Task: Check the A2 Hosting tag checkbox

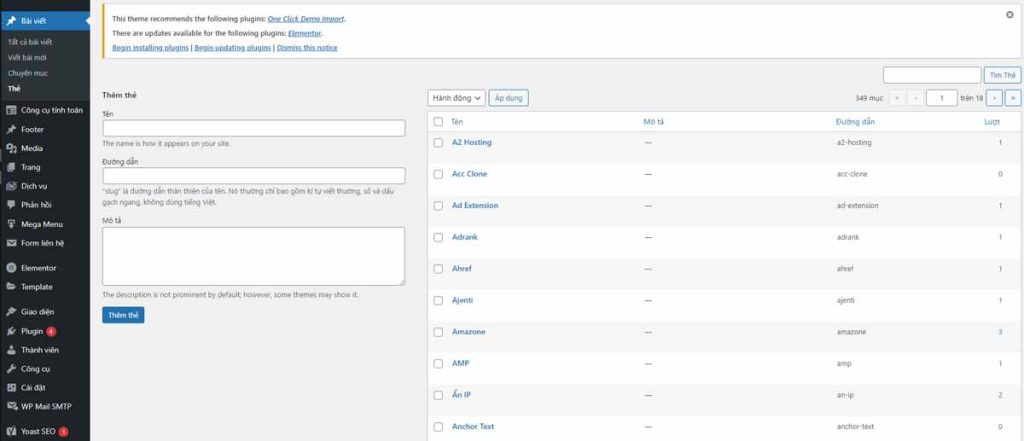Action: pos(438,142)
